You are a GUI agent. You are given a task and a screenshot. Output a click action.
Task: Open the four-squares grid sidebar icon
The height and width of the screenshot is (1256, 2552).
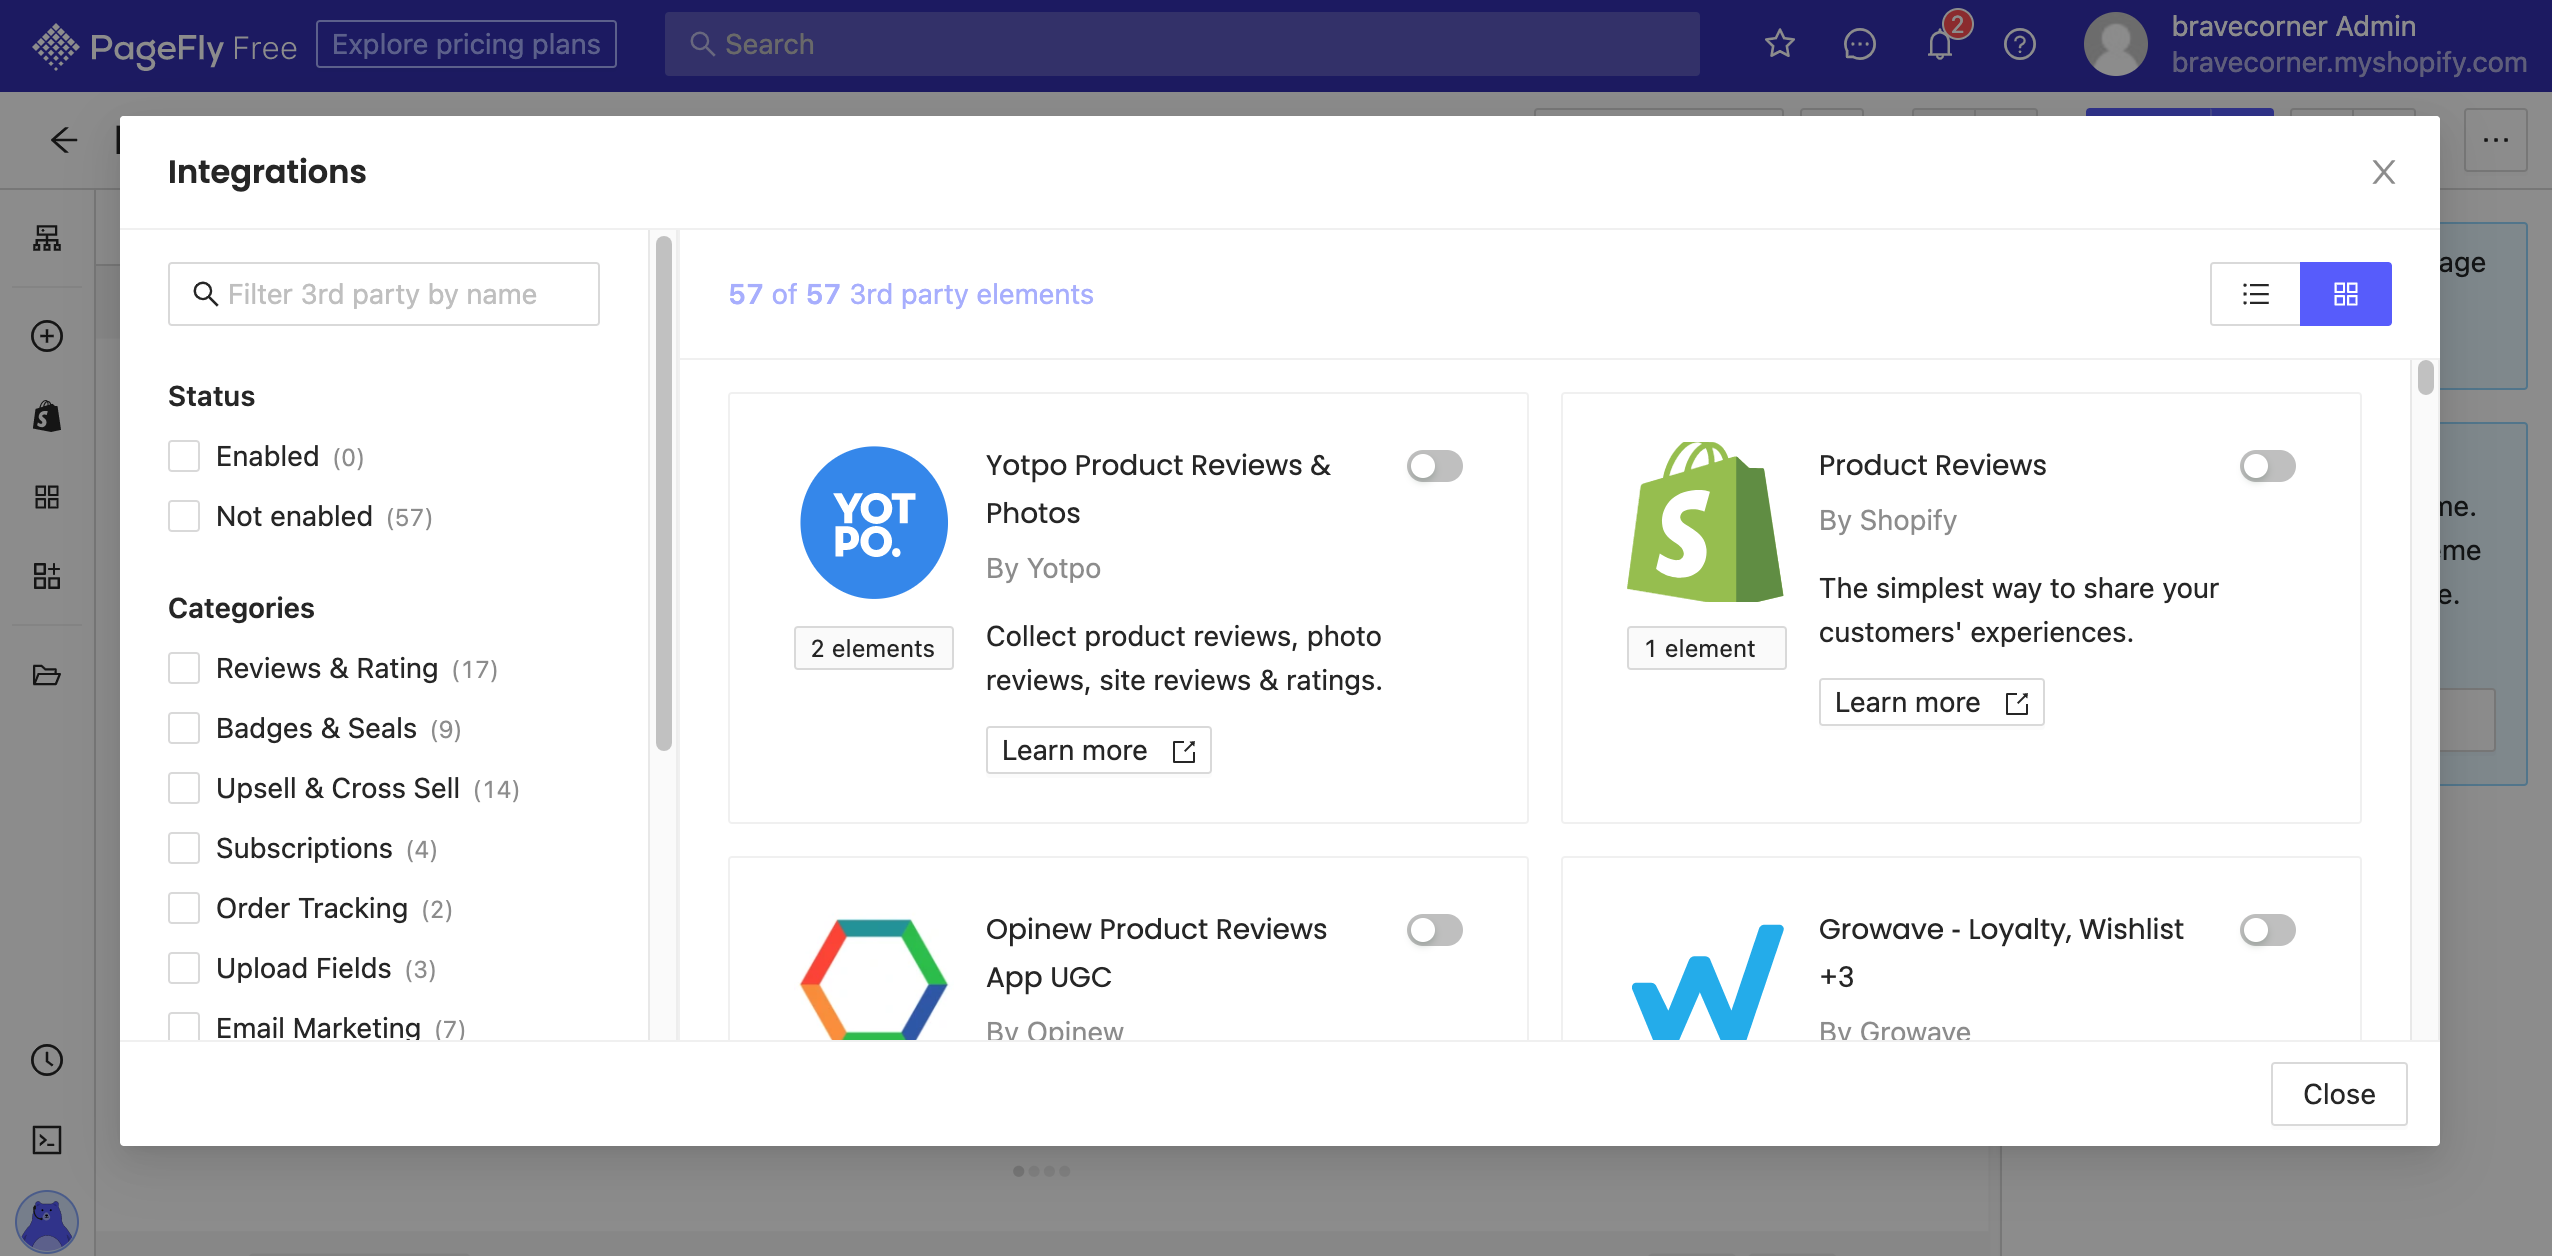pos(47,496)
